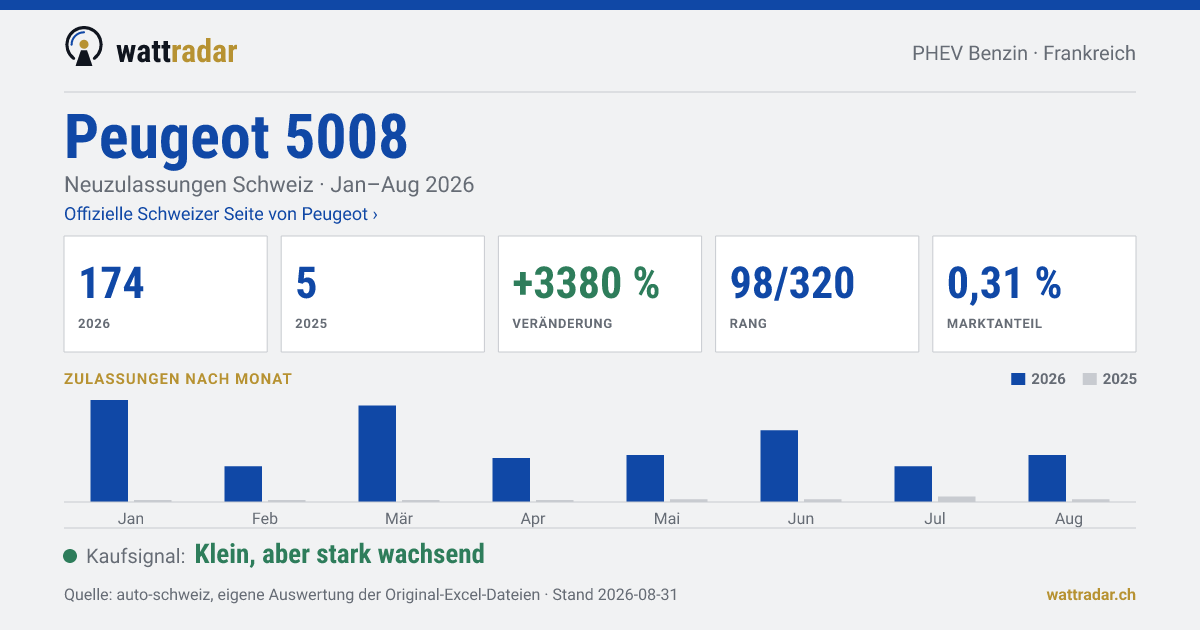Select the 0,31 % Marktanteil card
The width and height of the screenshot is (1200, 630).
click(1034, 294)
